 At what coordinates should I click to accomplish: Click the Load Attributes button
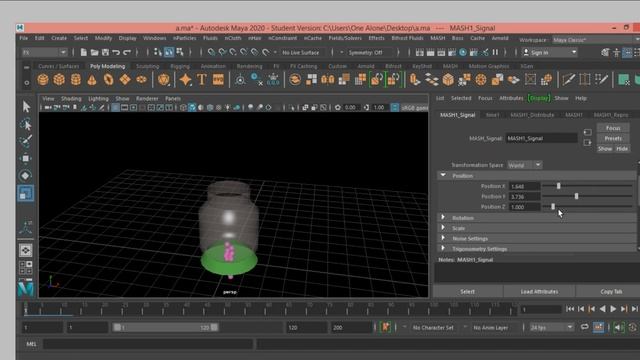(x=539, y=291)
